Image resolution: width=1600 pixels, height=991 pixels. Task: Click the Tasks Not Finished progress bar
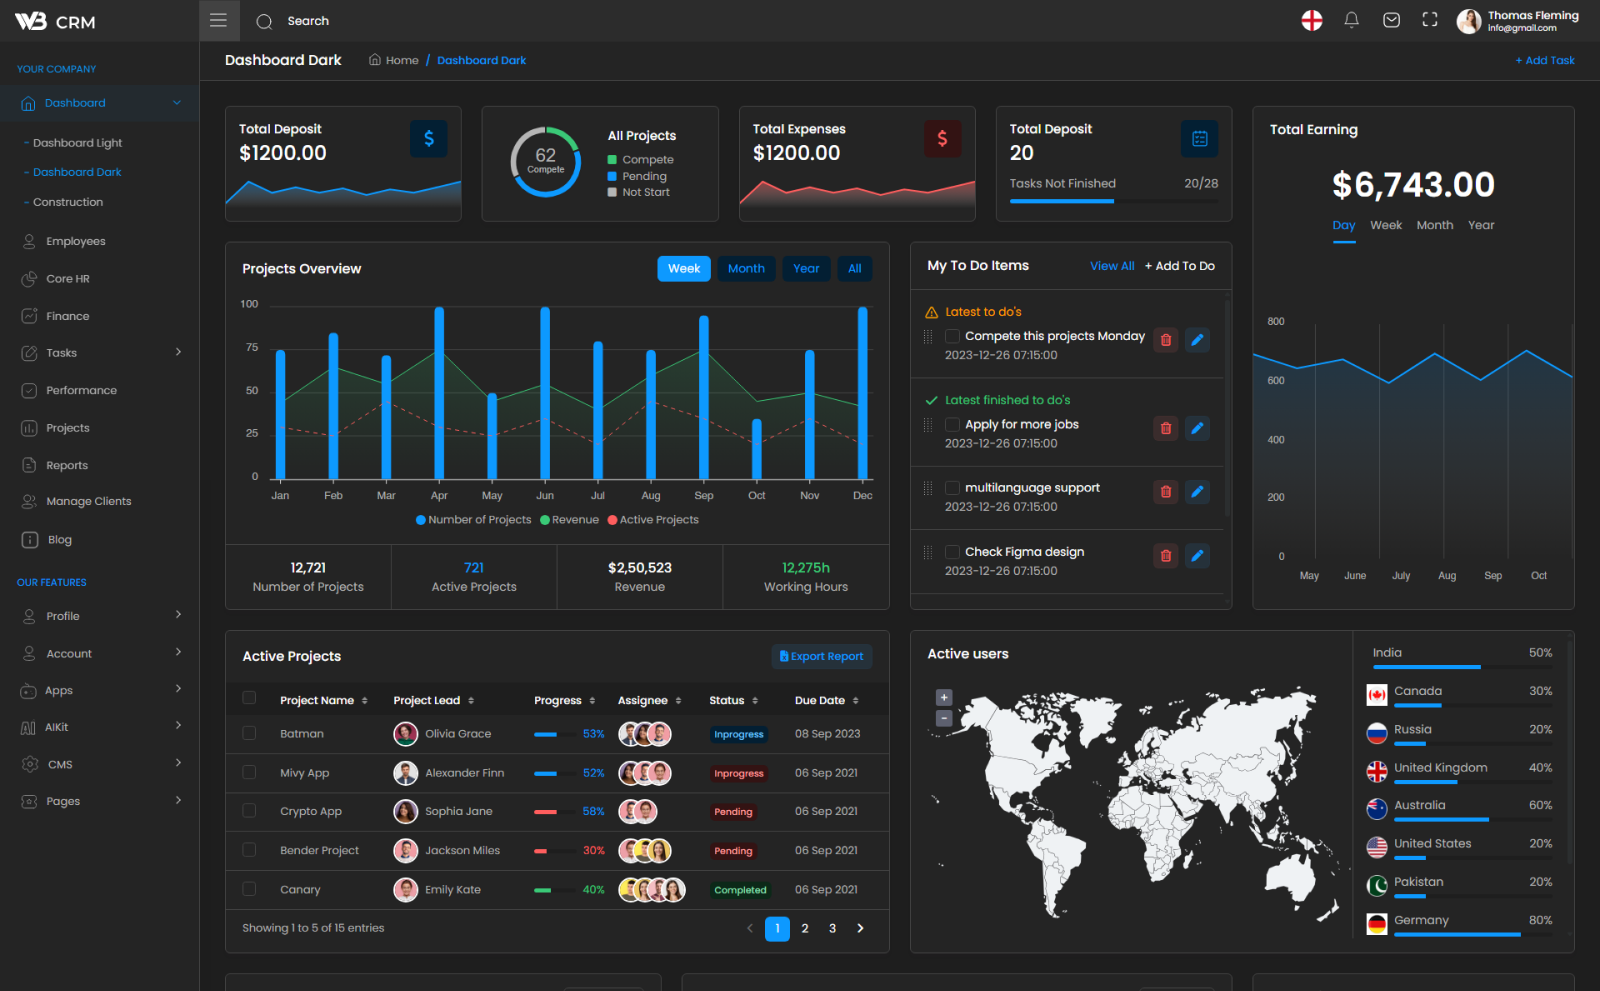pos(1113,201)
